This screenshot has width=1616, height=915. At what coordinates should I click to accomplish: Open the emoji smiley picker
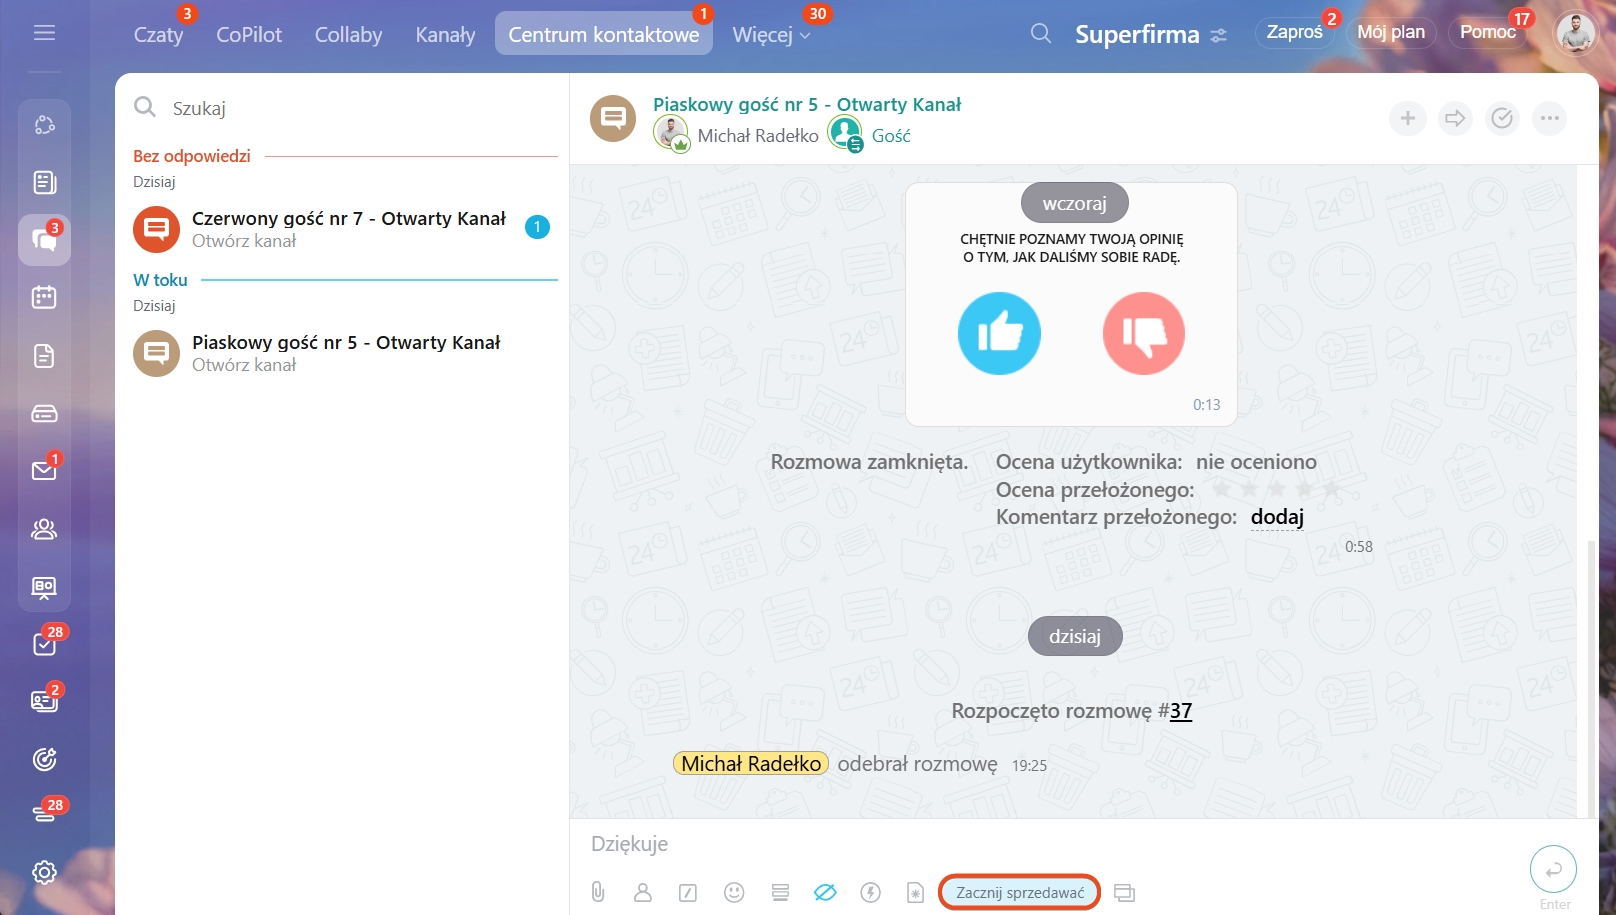tap(734, 892)
